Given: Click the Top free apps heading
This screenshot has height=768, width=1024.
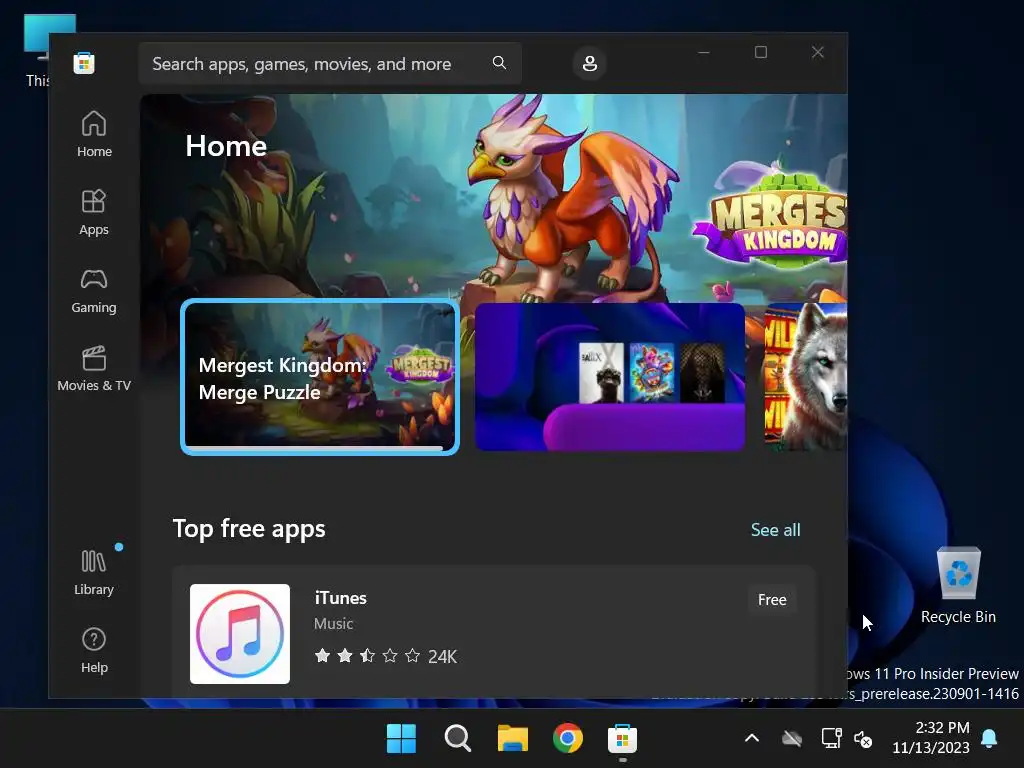Looking at the screenshot, I should coord(249,528).
